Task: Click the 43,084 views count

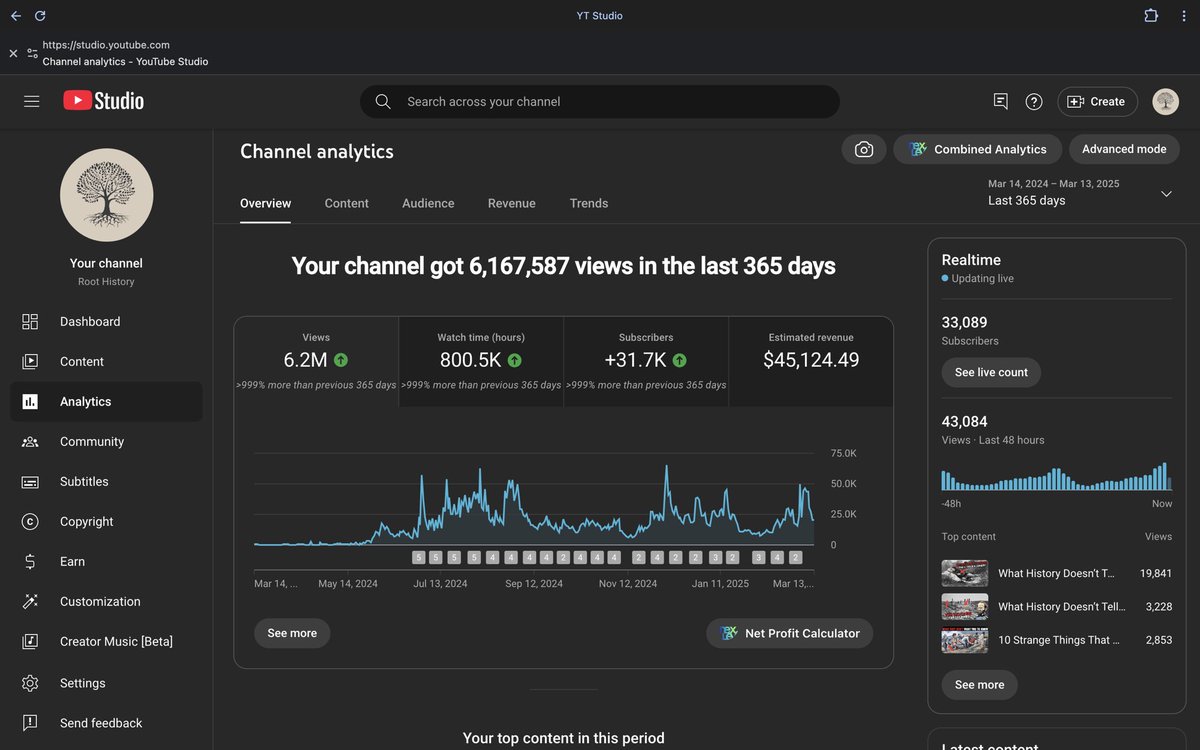Action: [x=964, y=422]
